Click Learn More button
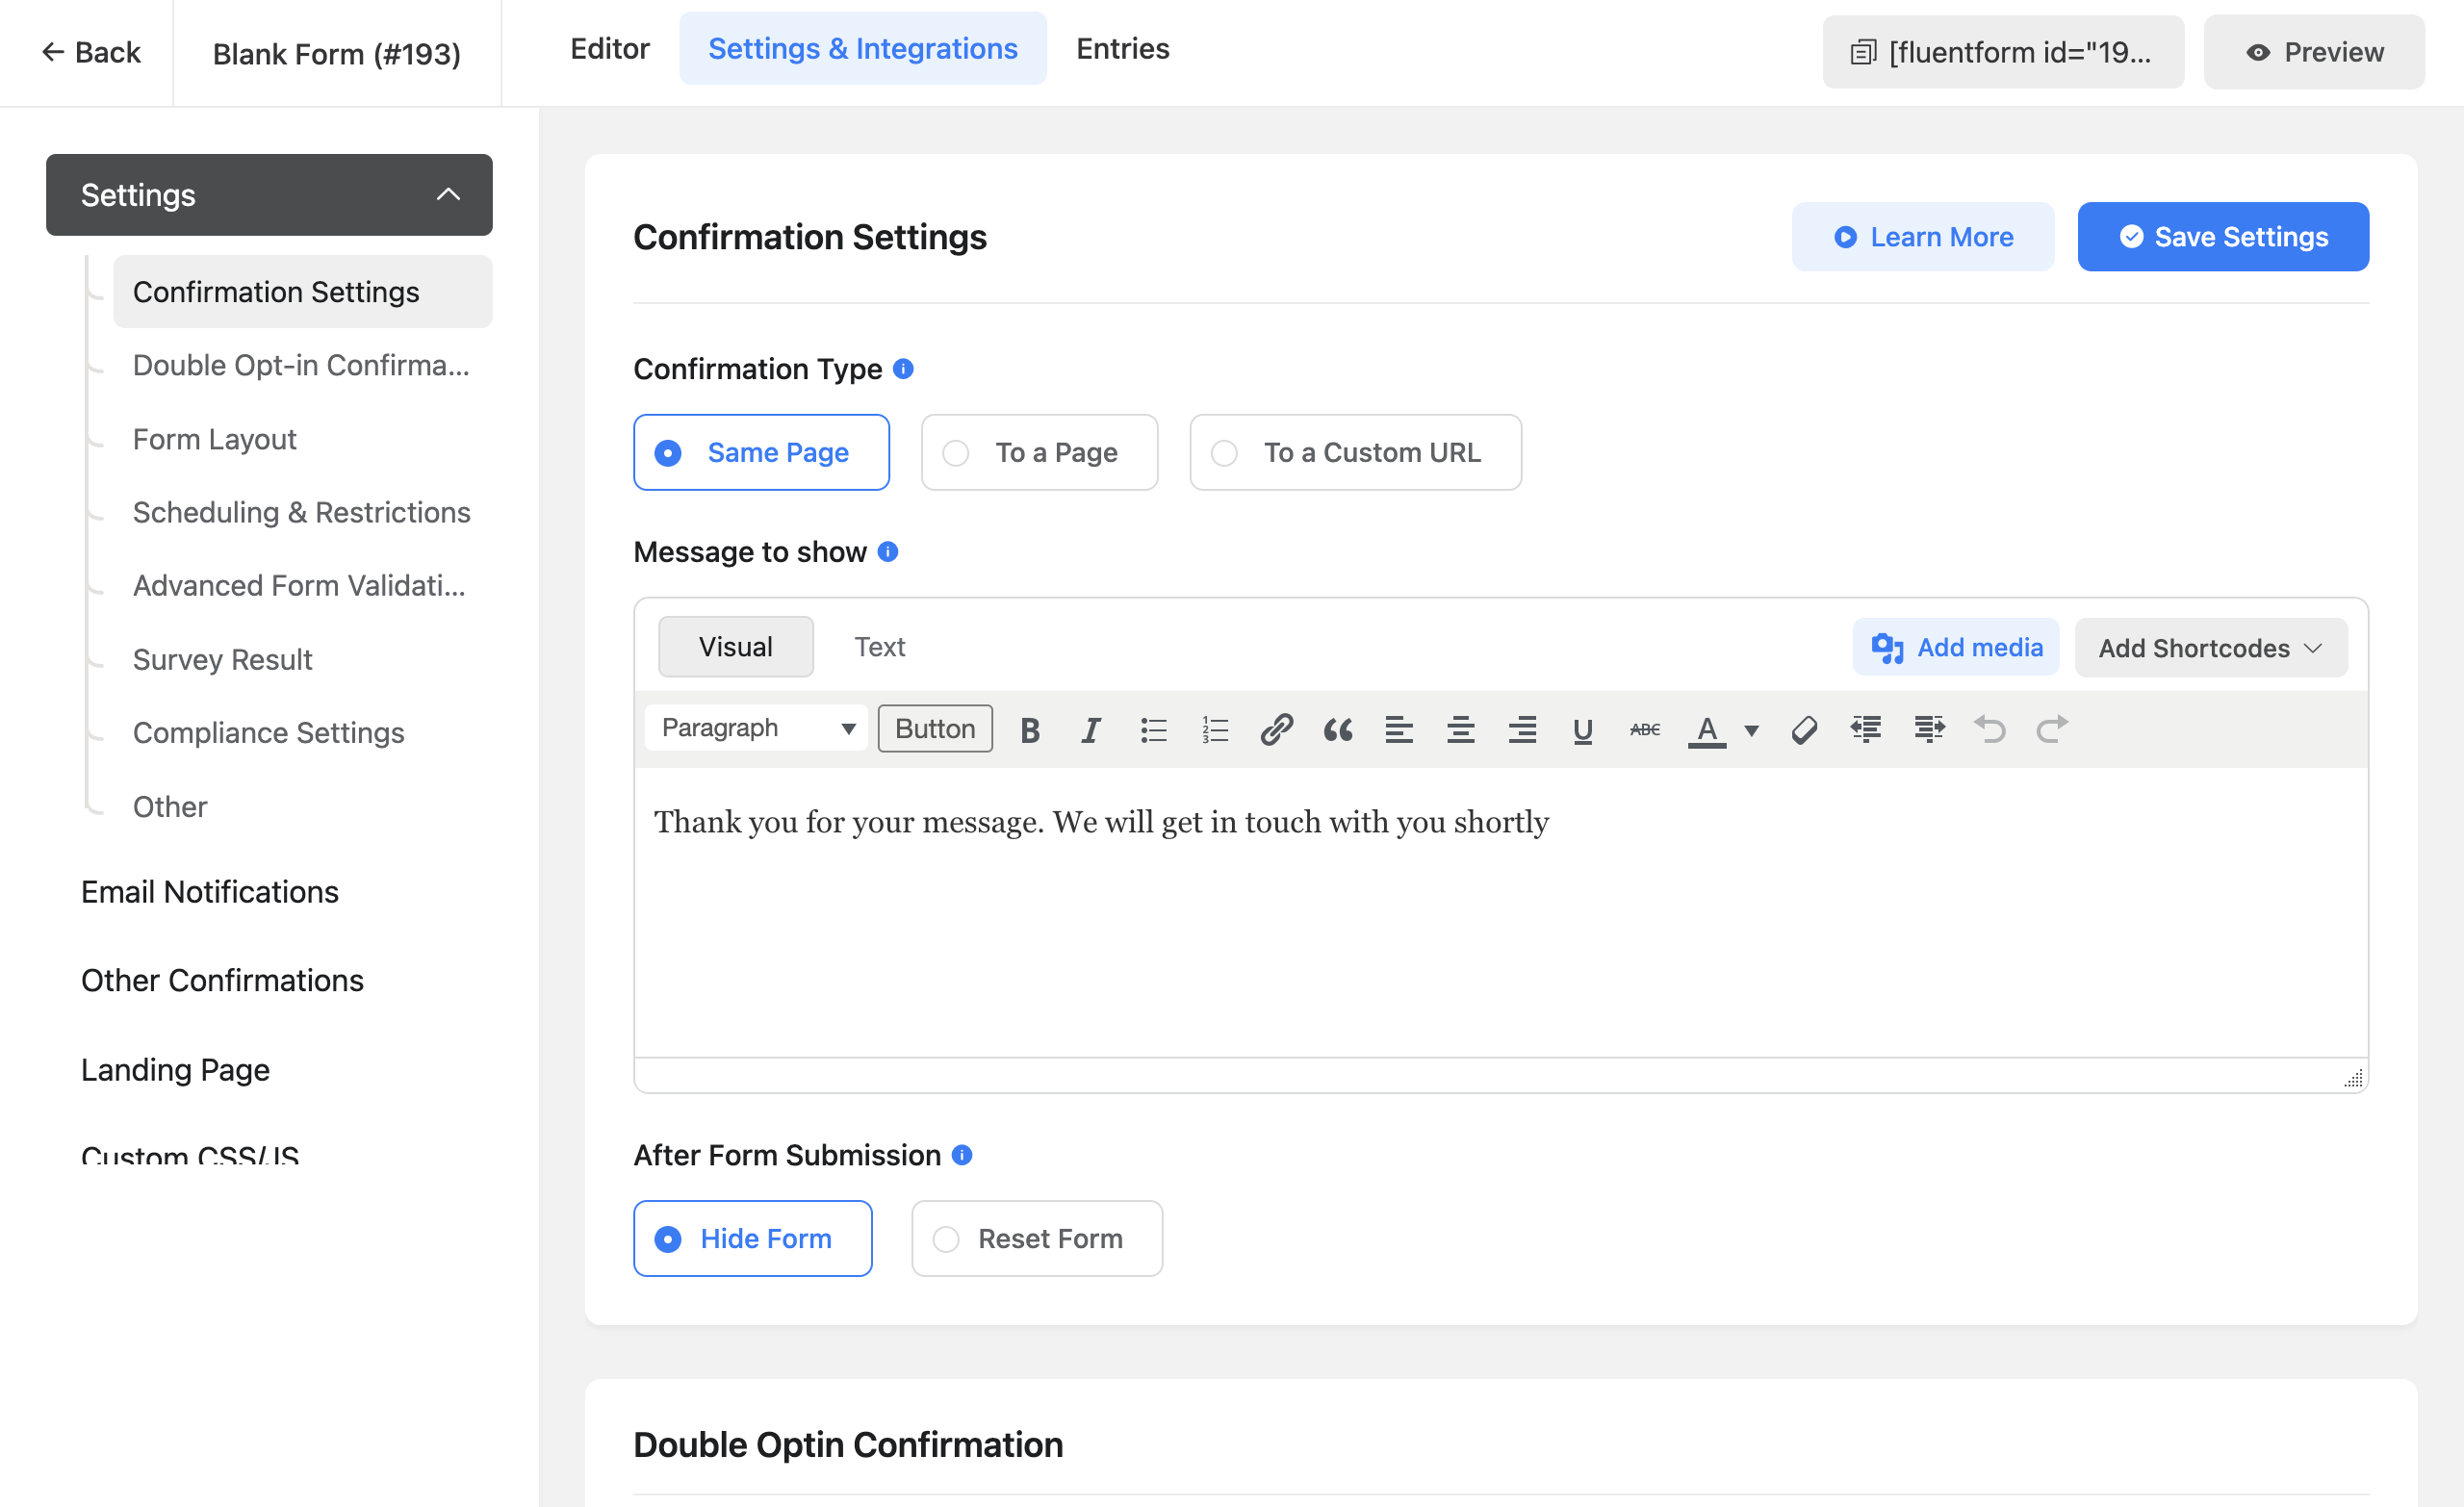The height and width of the screenshot is (1507, 2464). click(x=1922, y=236)
